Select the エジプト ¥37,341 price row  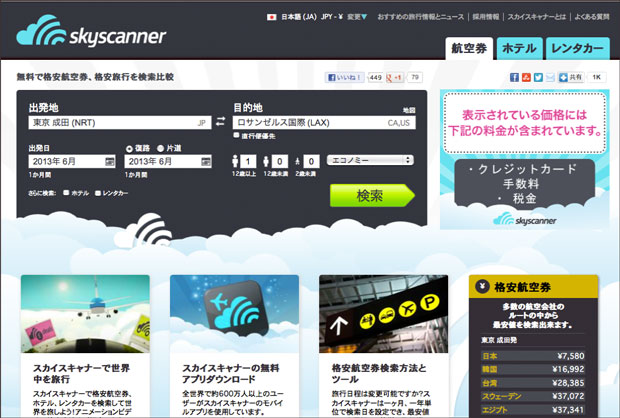(533, 410)
